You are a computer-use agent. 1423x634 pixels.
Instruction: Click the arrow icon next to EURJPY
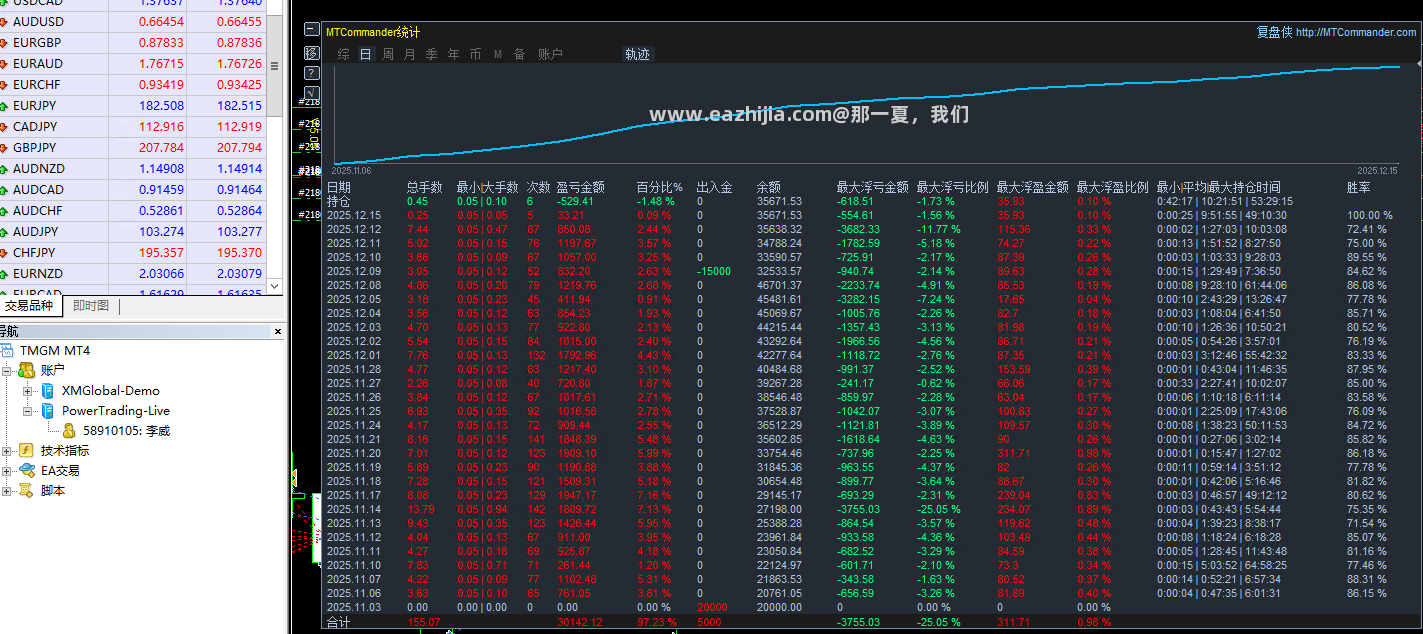(x=5, y=106)
